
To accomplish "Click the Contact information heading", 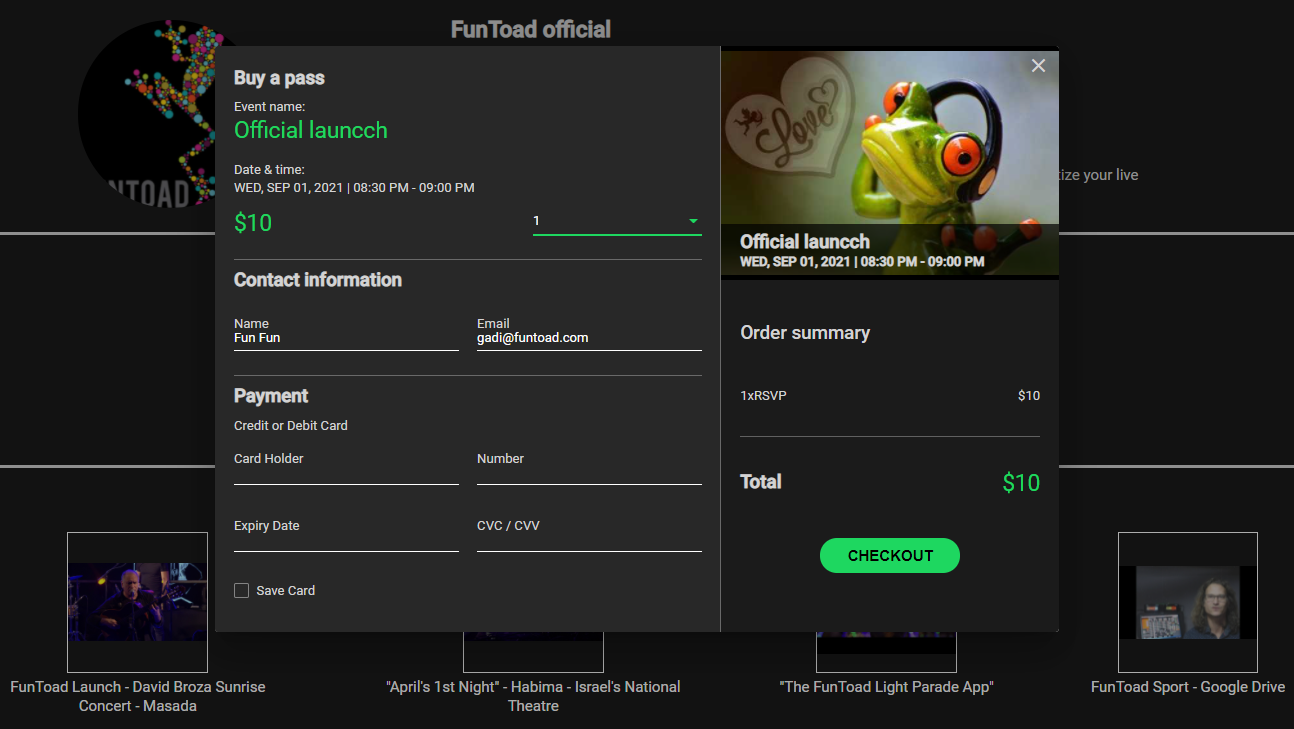I will click(x=318, y=280).
